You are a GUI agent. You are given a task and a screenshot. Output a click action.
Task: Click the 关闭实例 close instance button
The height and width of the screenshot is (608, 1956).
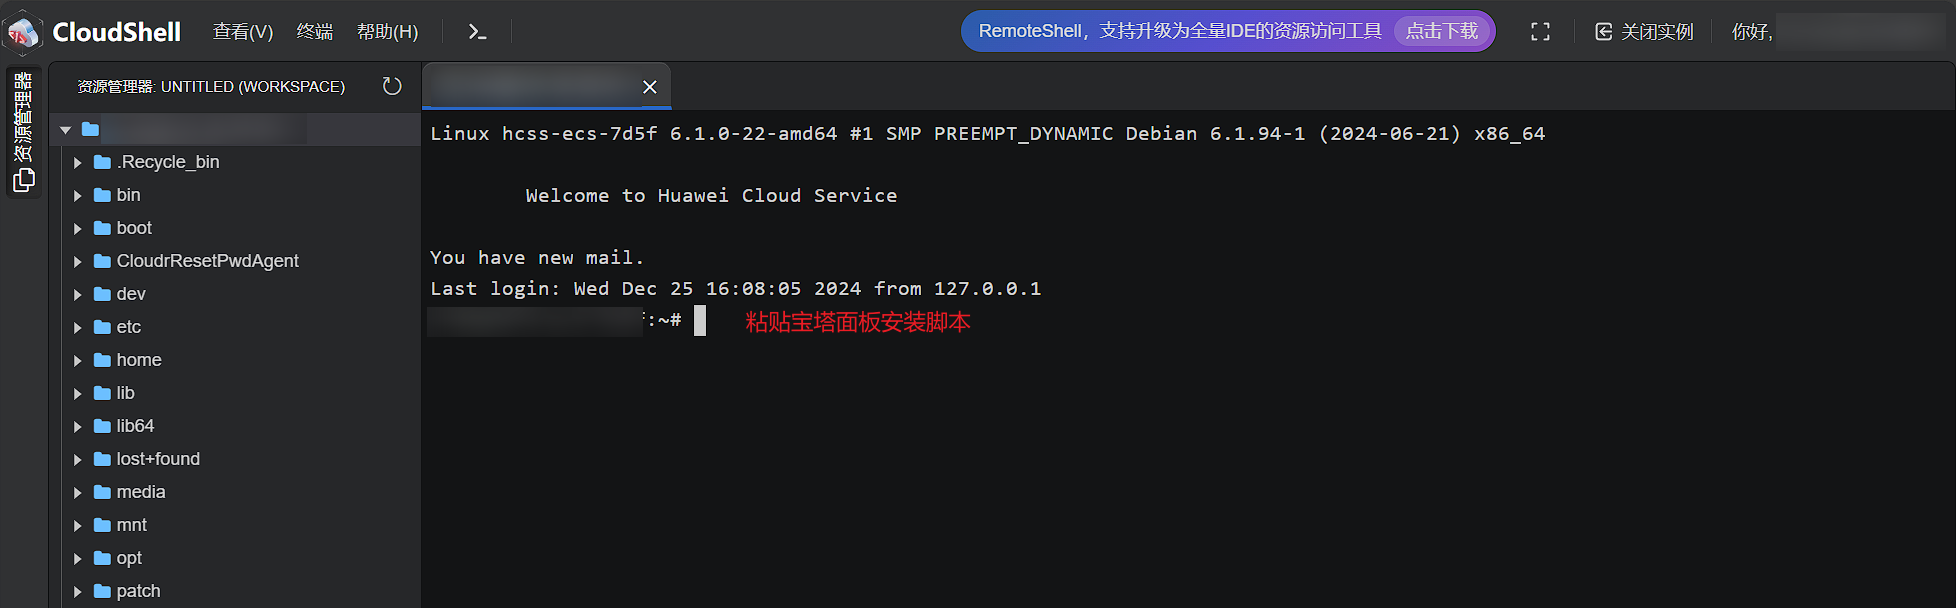(1644, 32)
